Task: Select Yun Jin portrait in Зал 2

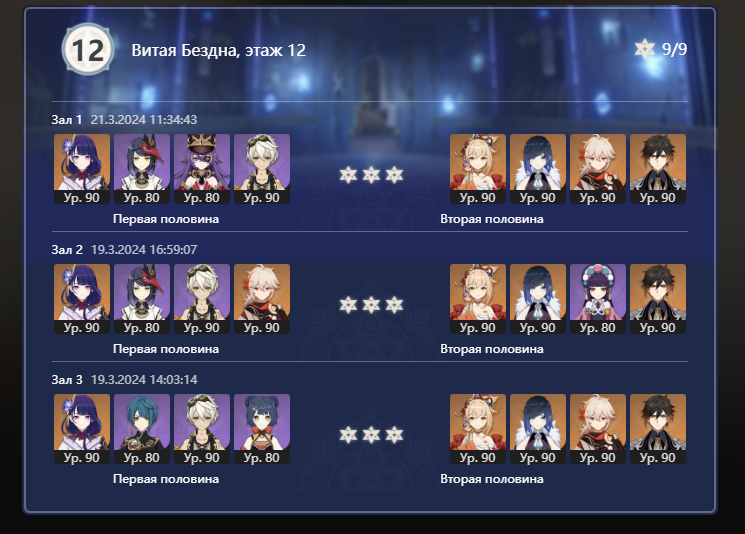Action: [598, 299]
